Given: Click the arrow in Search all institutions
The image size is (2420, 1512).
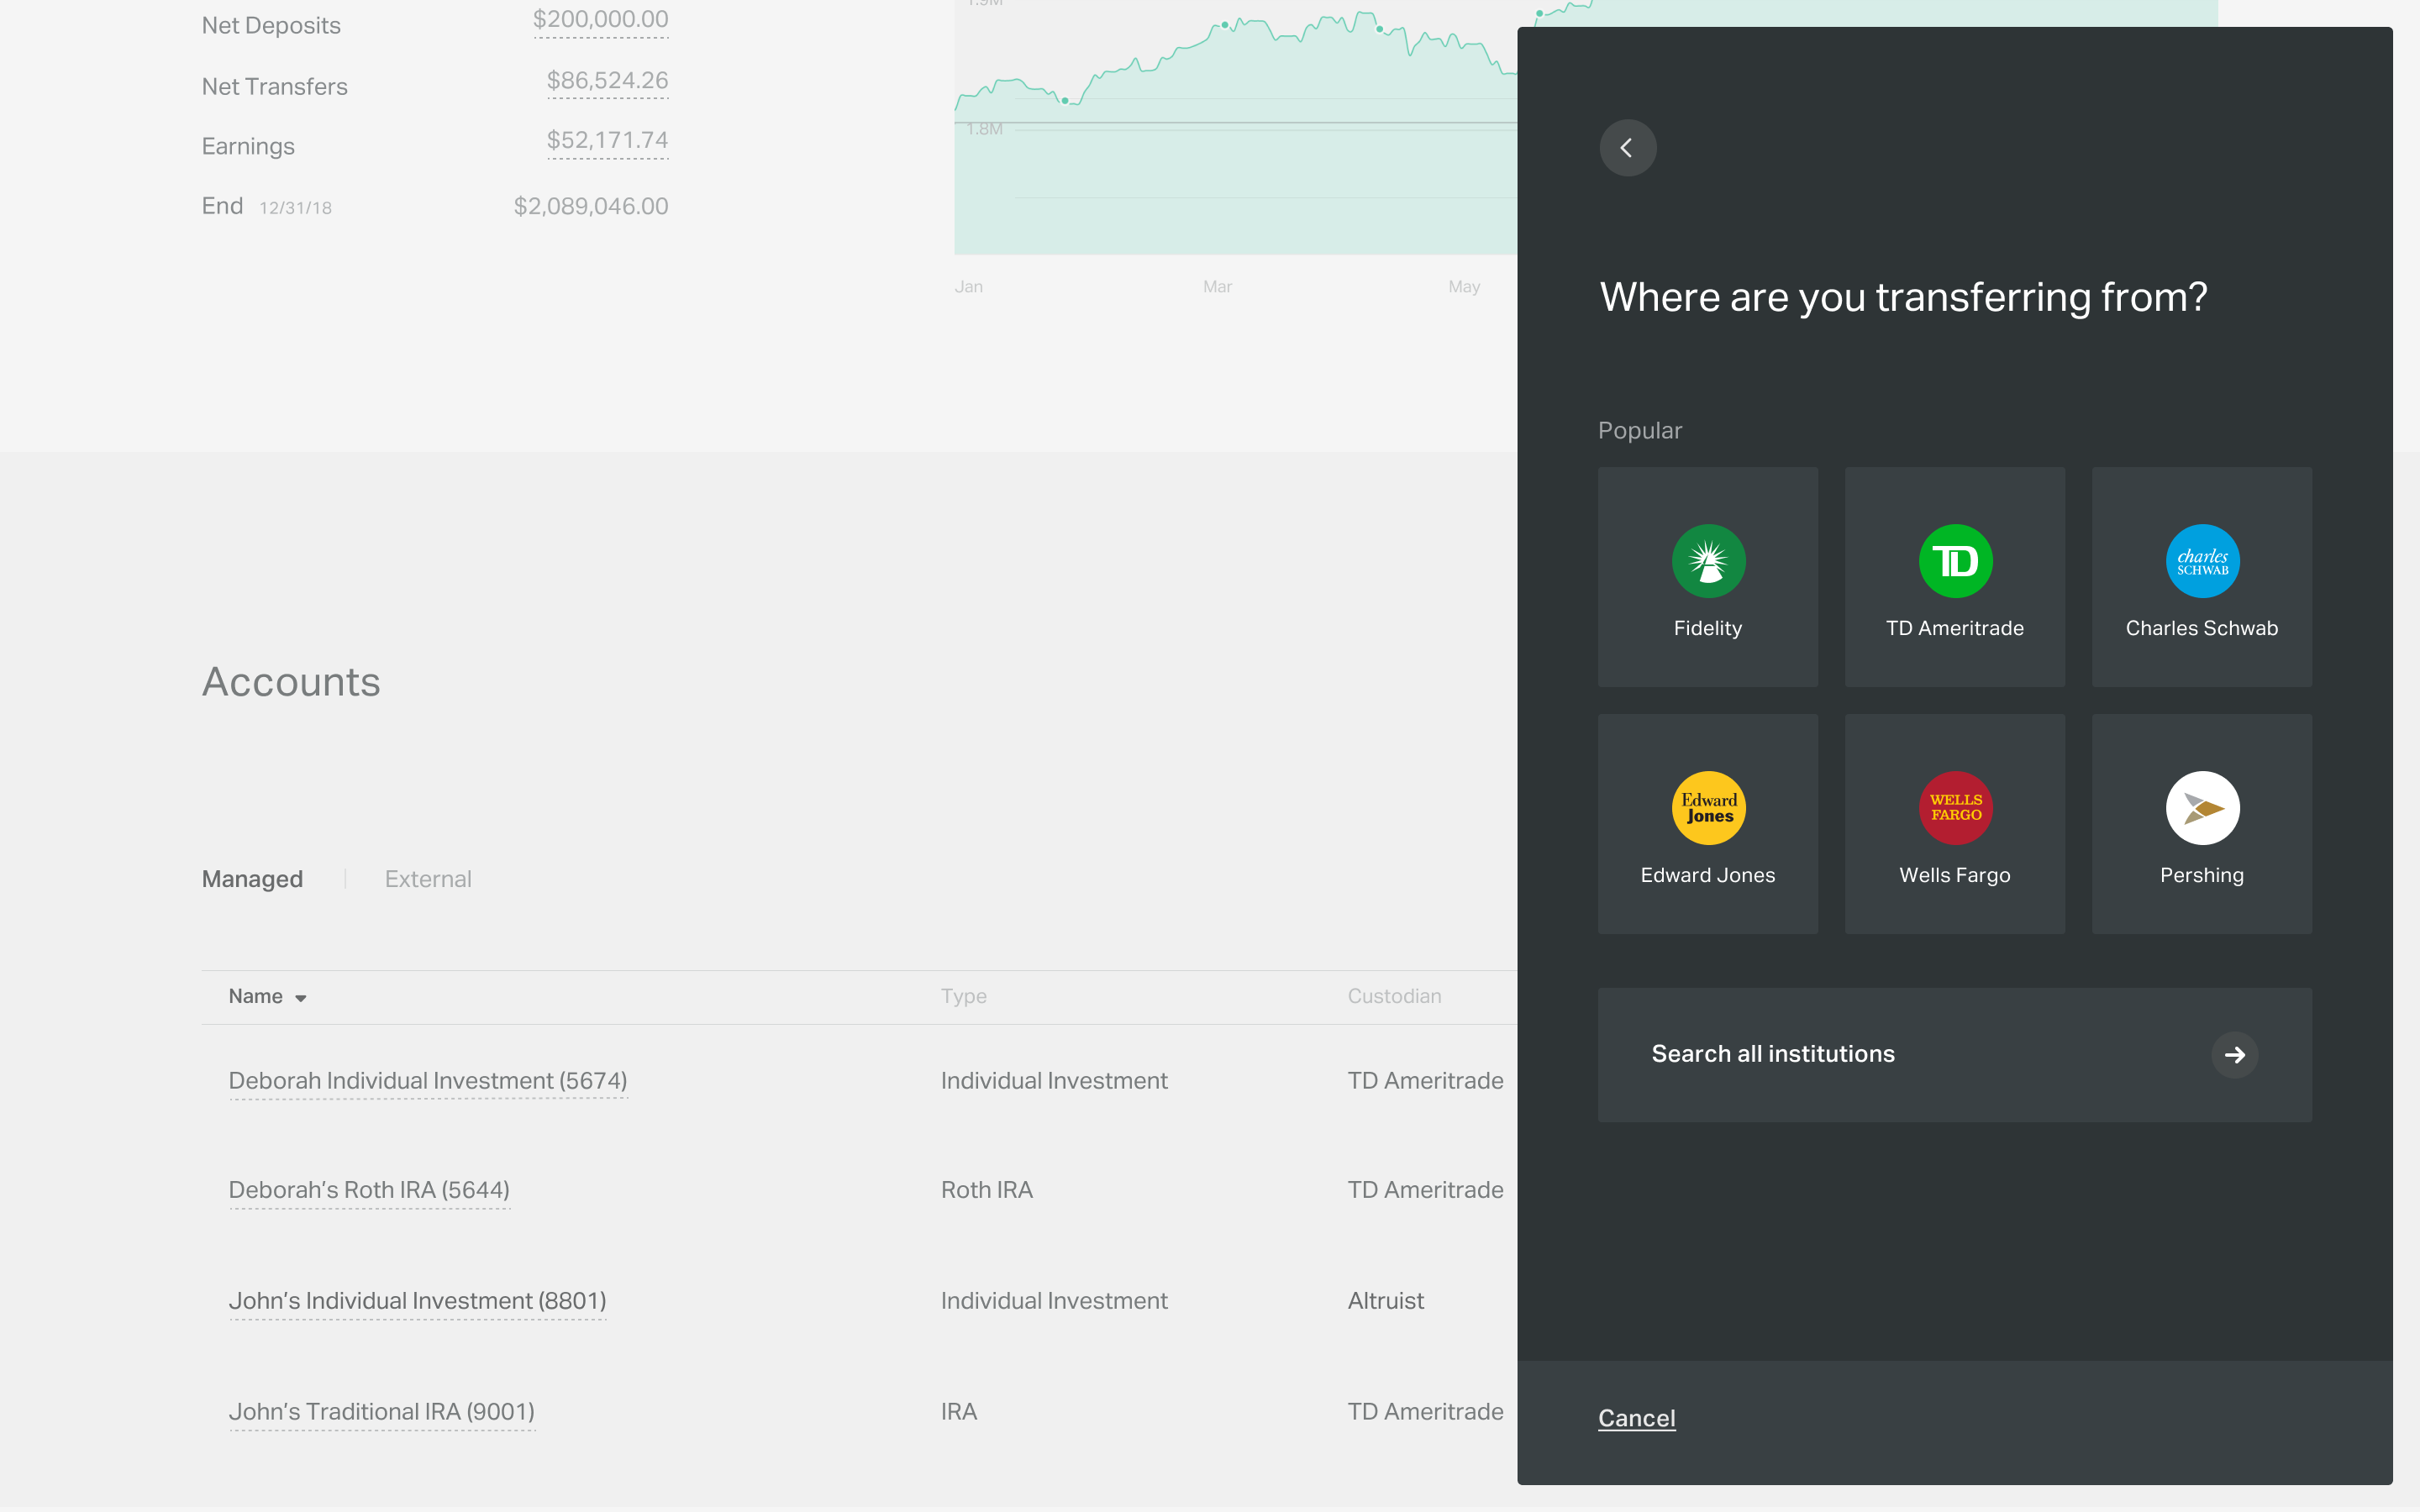Looking at the screenshot, I should pyautogui.click(x=2234, y=1054).
